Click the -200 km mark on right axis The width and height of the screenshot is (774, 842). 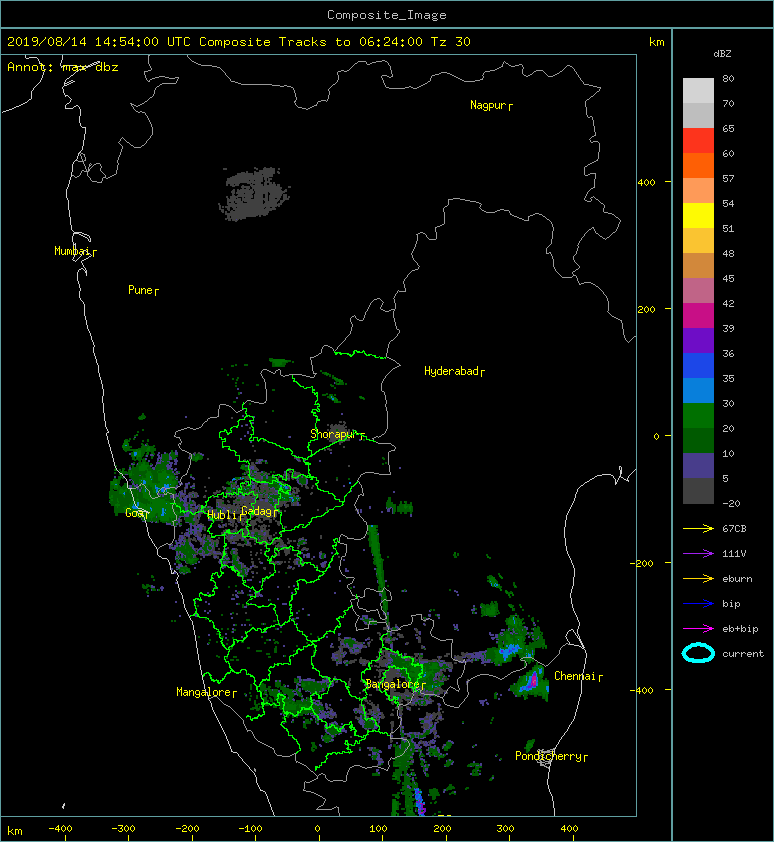642,563
